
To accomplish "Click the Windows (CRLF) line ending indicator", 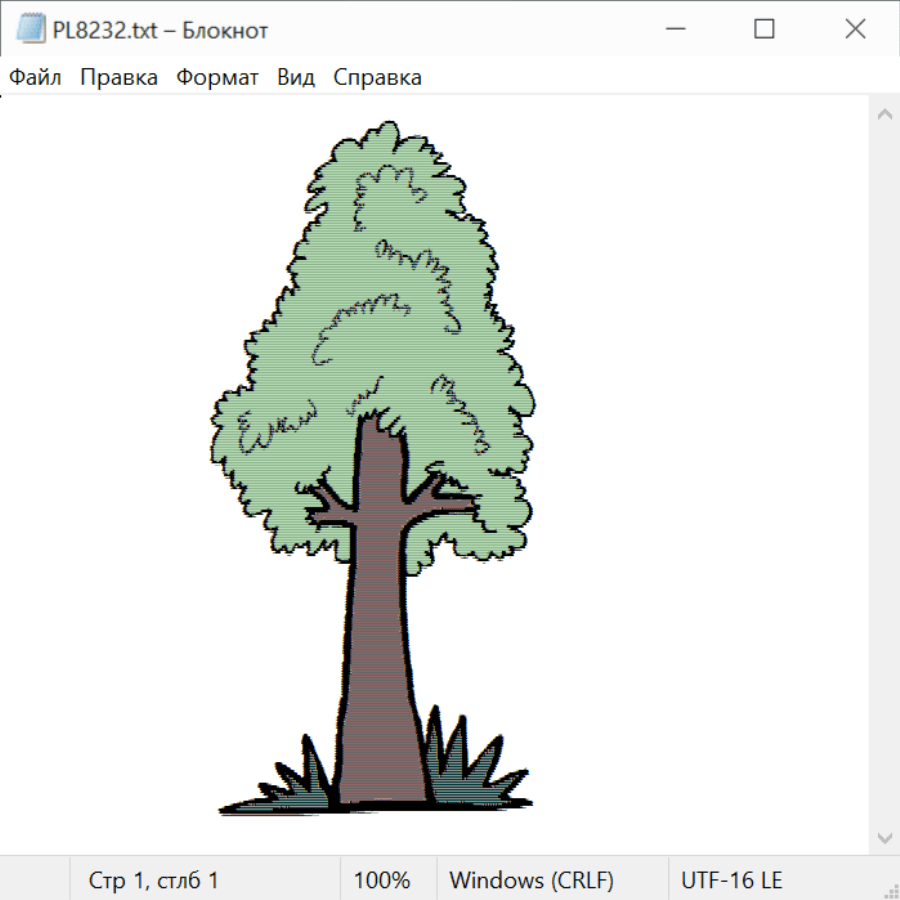I will (531, 880).
